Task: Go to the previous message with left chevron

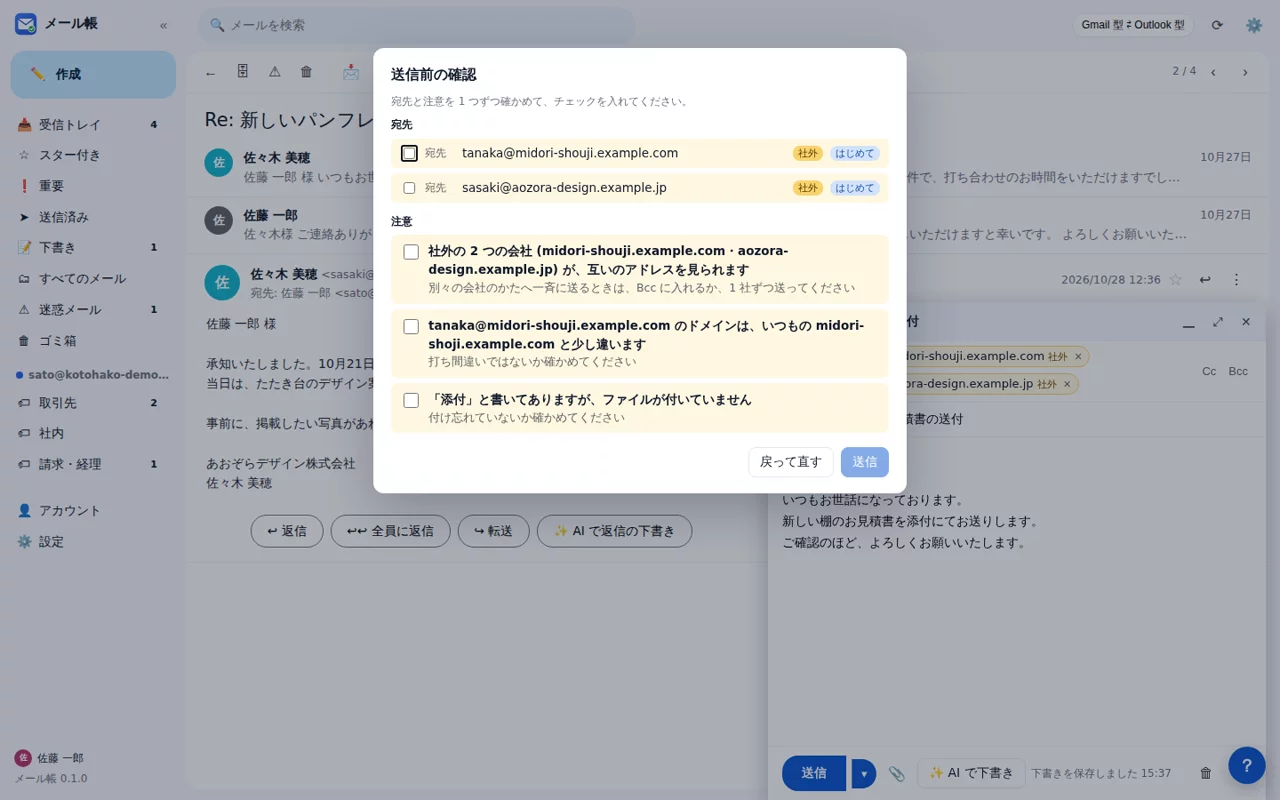Action: [x=1213, y=72]
